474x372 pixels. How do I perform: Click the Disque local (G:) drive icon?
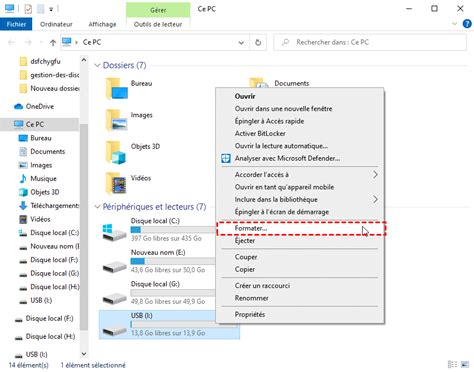tap(114, 298)
